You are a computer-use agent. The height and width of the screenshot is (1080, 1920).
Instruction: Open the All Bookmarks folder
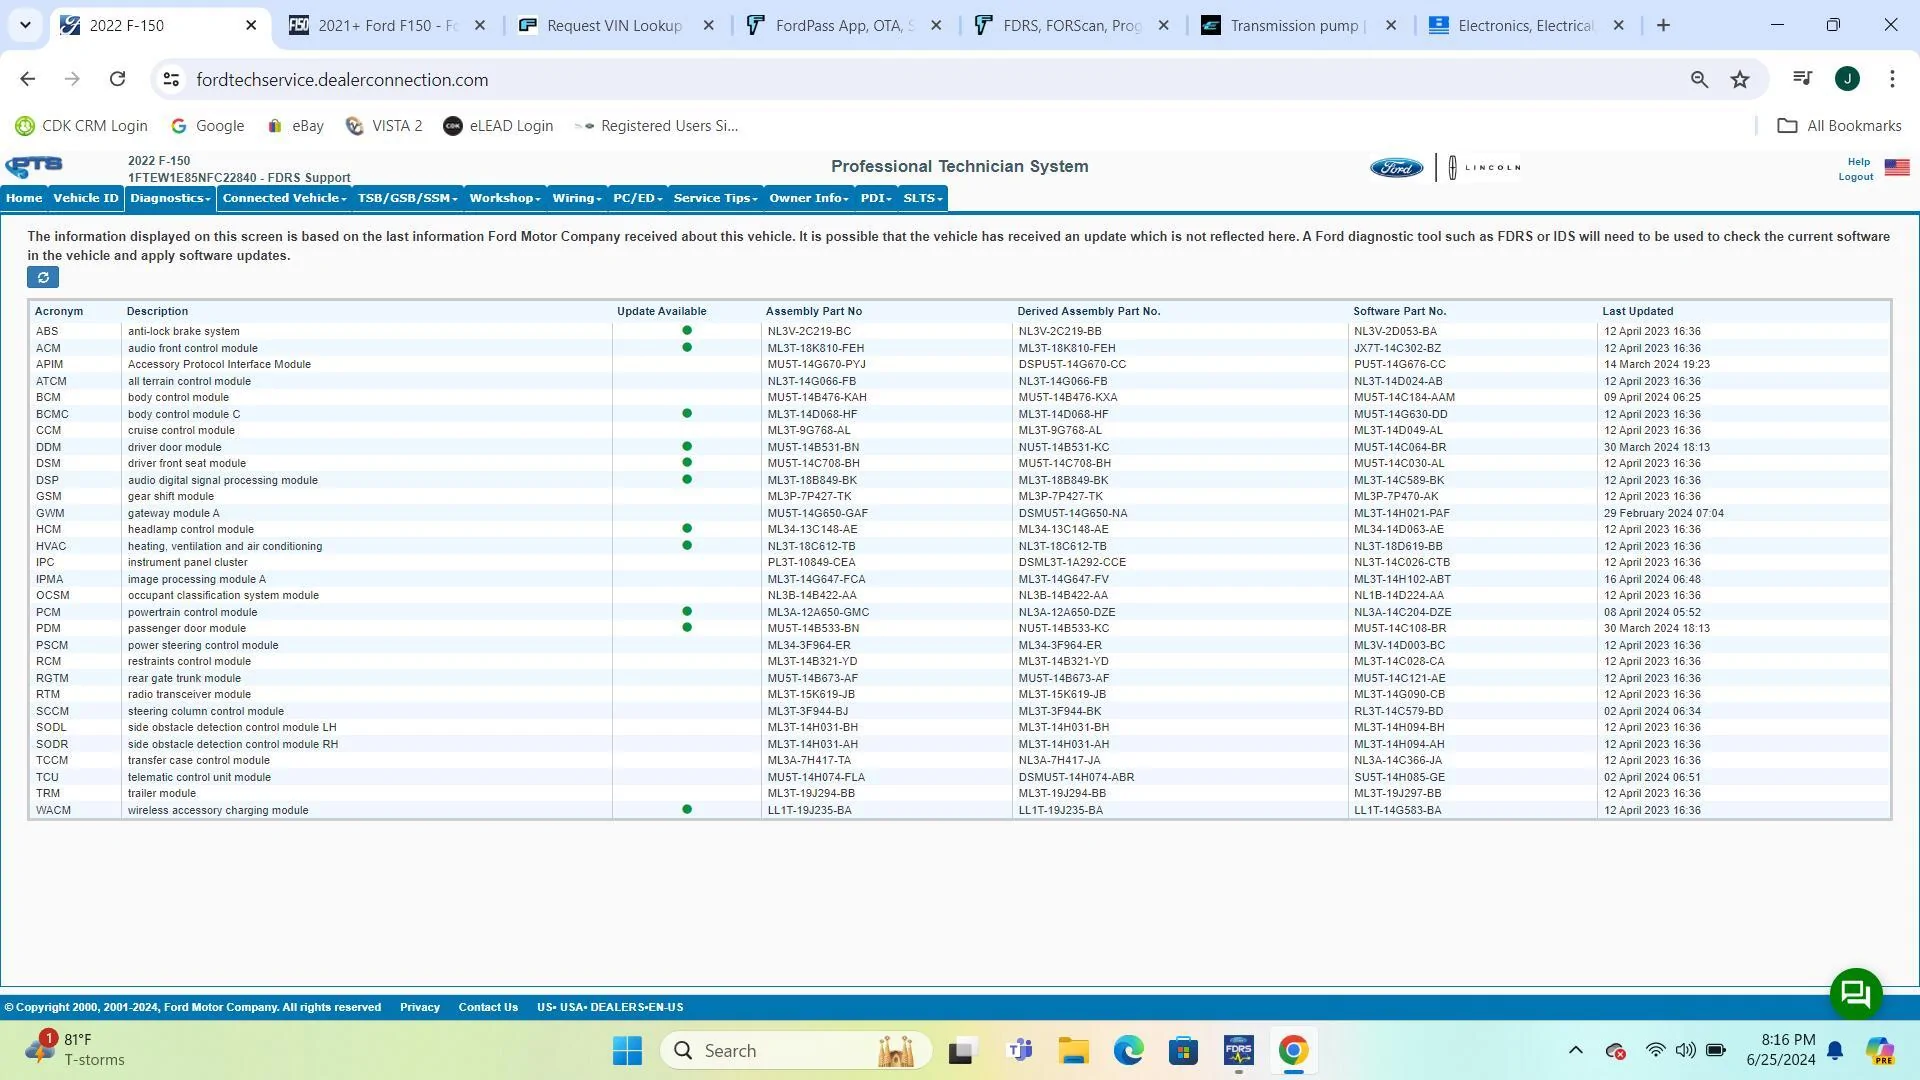[1839, 126]
